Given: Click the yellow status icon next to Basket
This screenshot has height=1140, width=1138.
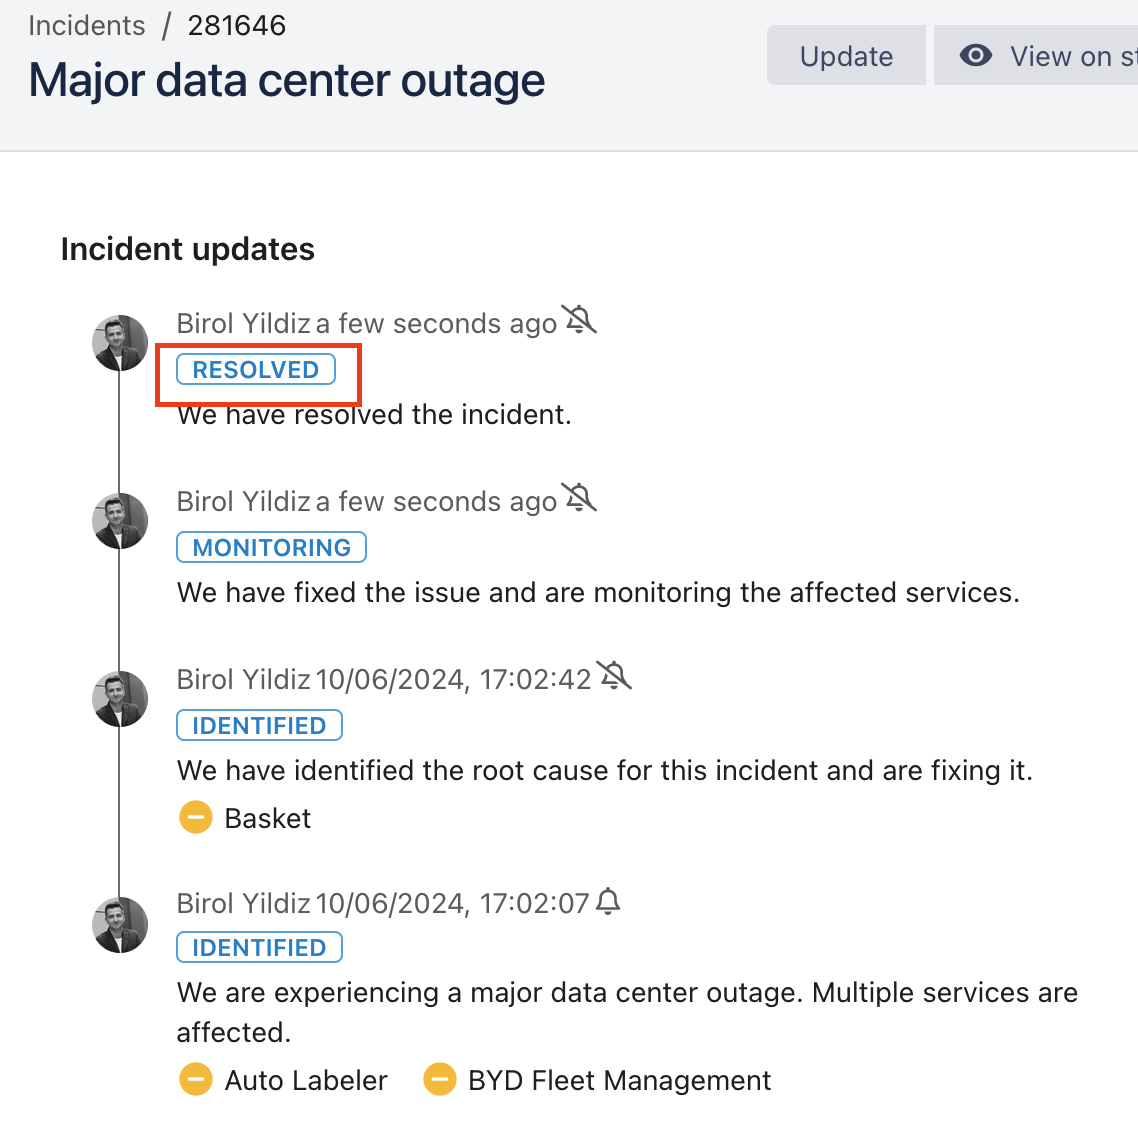Looking at the screenshot, I should click(196, 818).
